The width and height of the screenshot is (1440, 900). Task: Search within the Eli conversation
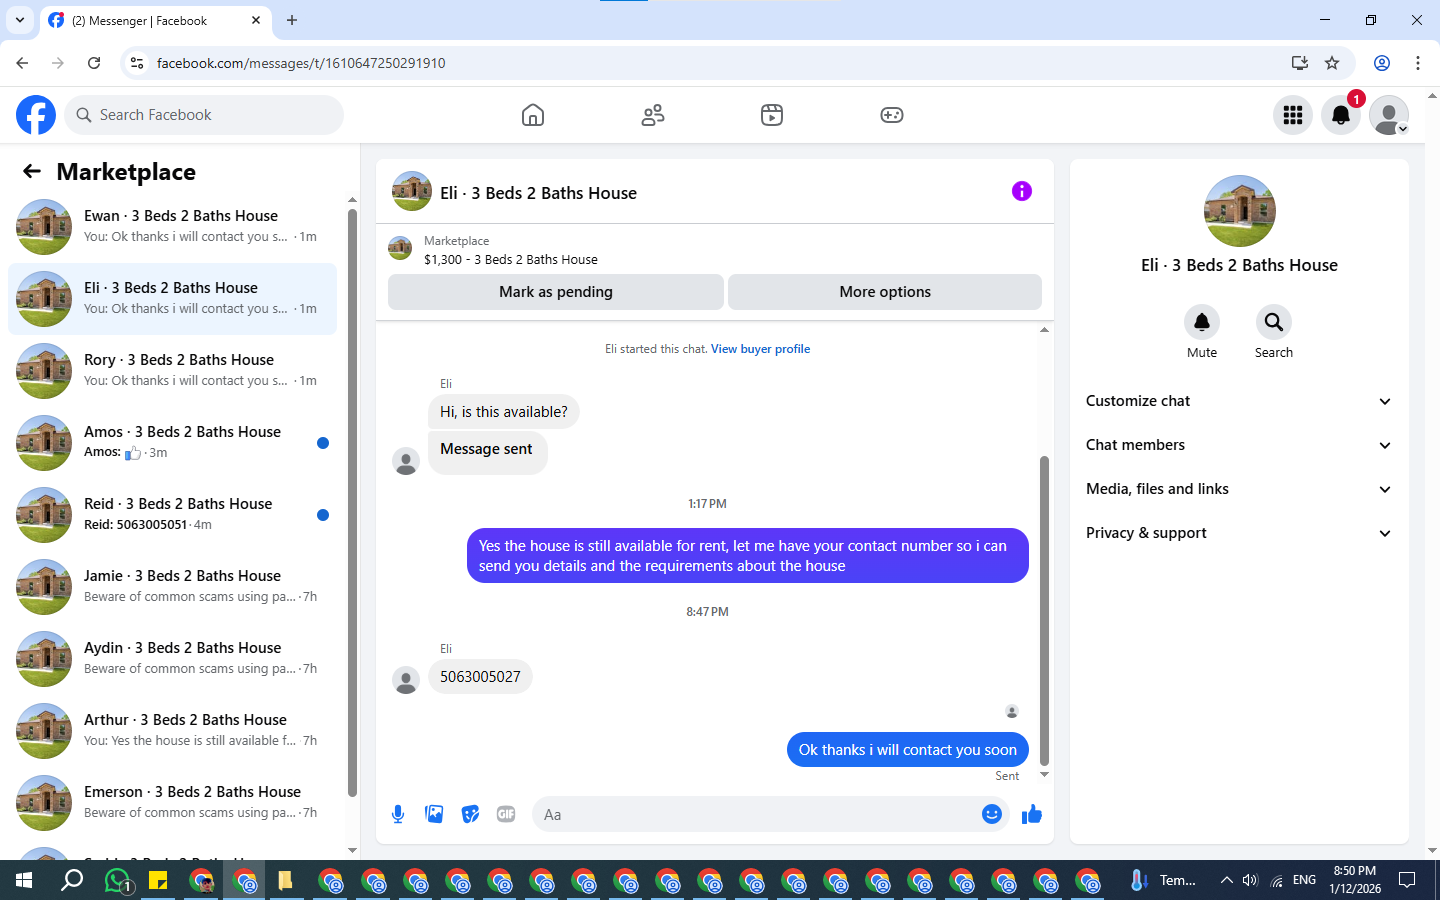(1274, 322)
